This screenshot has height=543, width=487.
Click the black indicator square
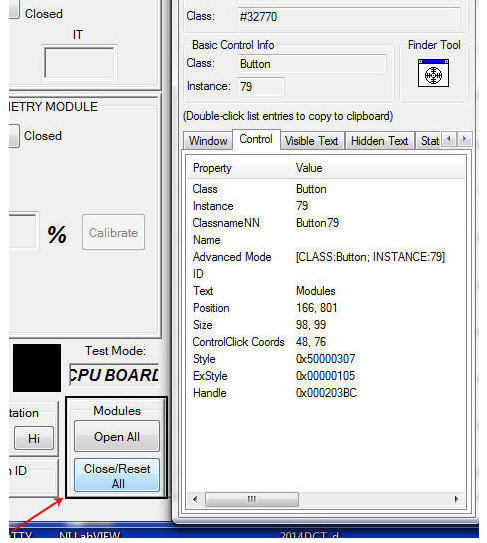pyautogui.click(x=37, y=368)
